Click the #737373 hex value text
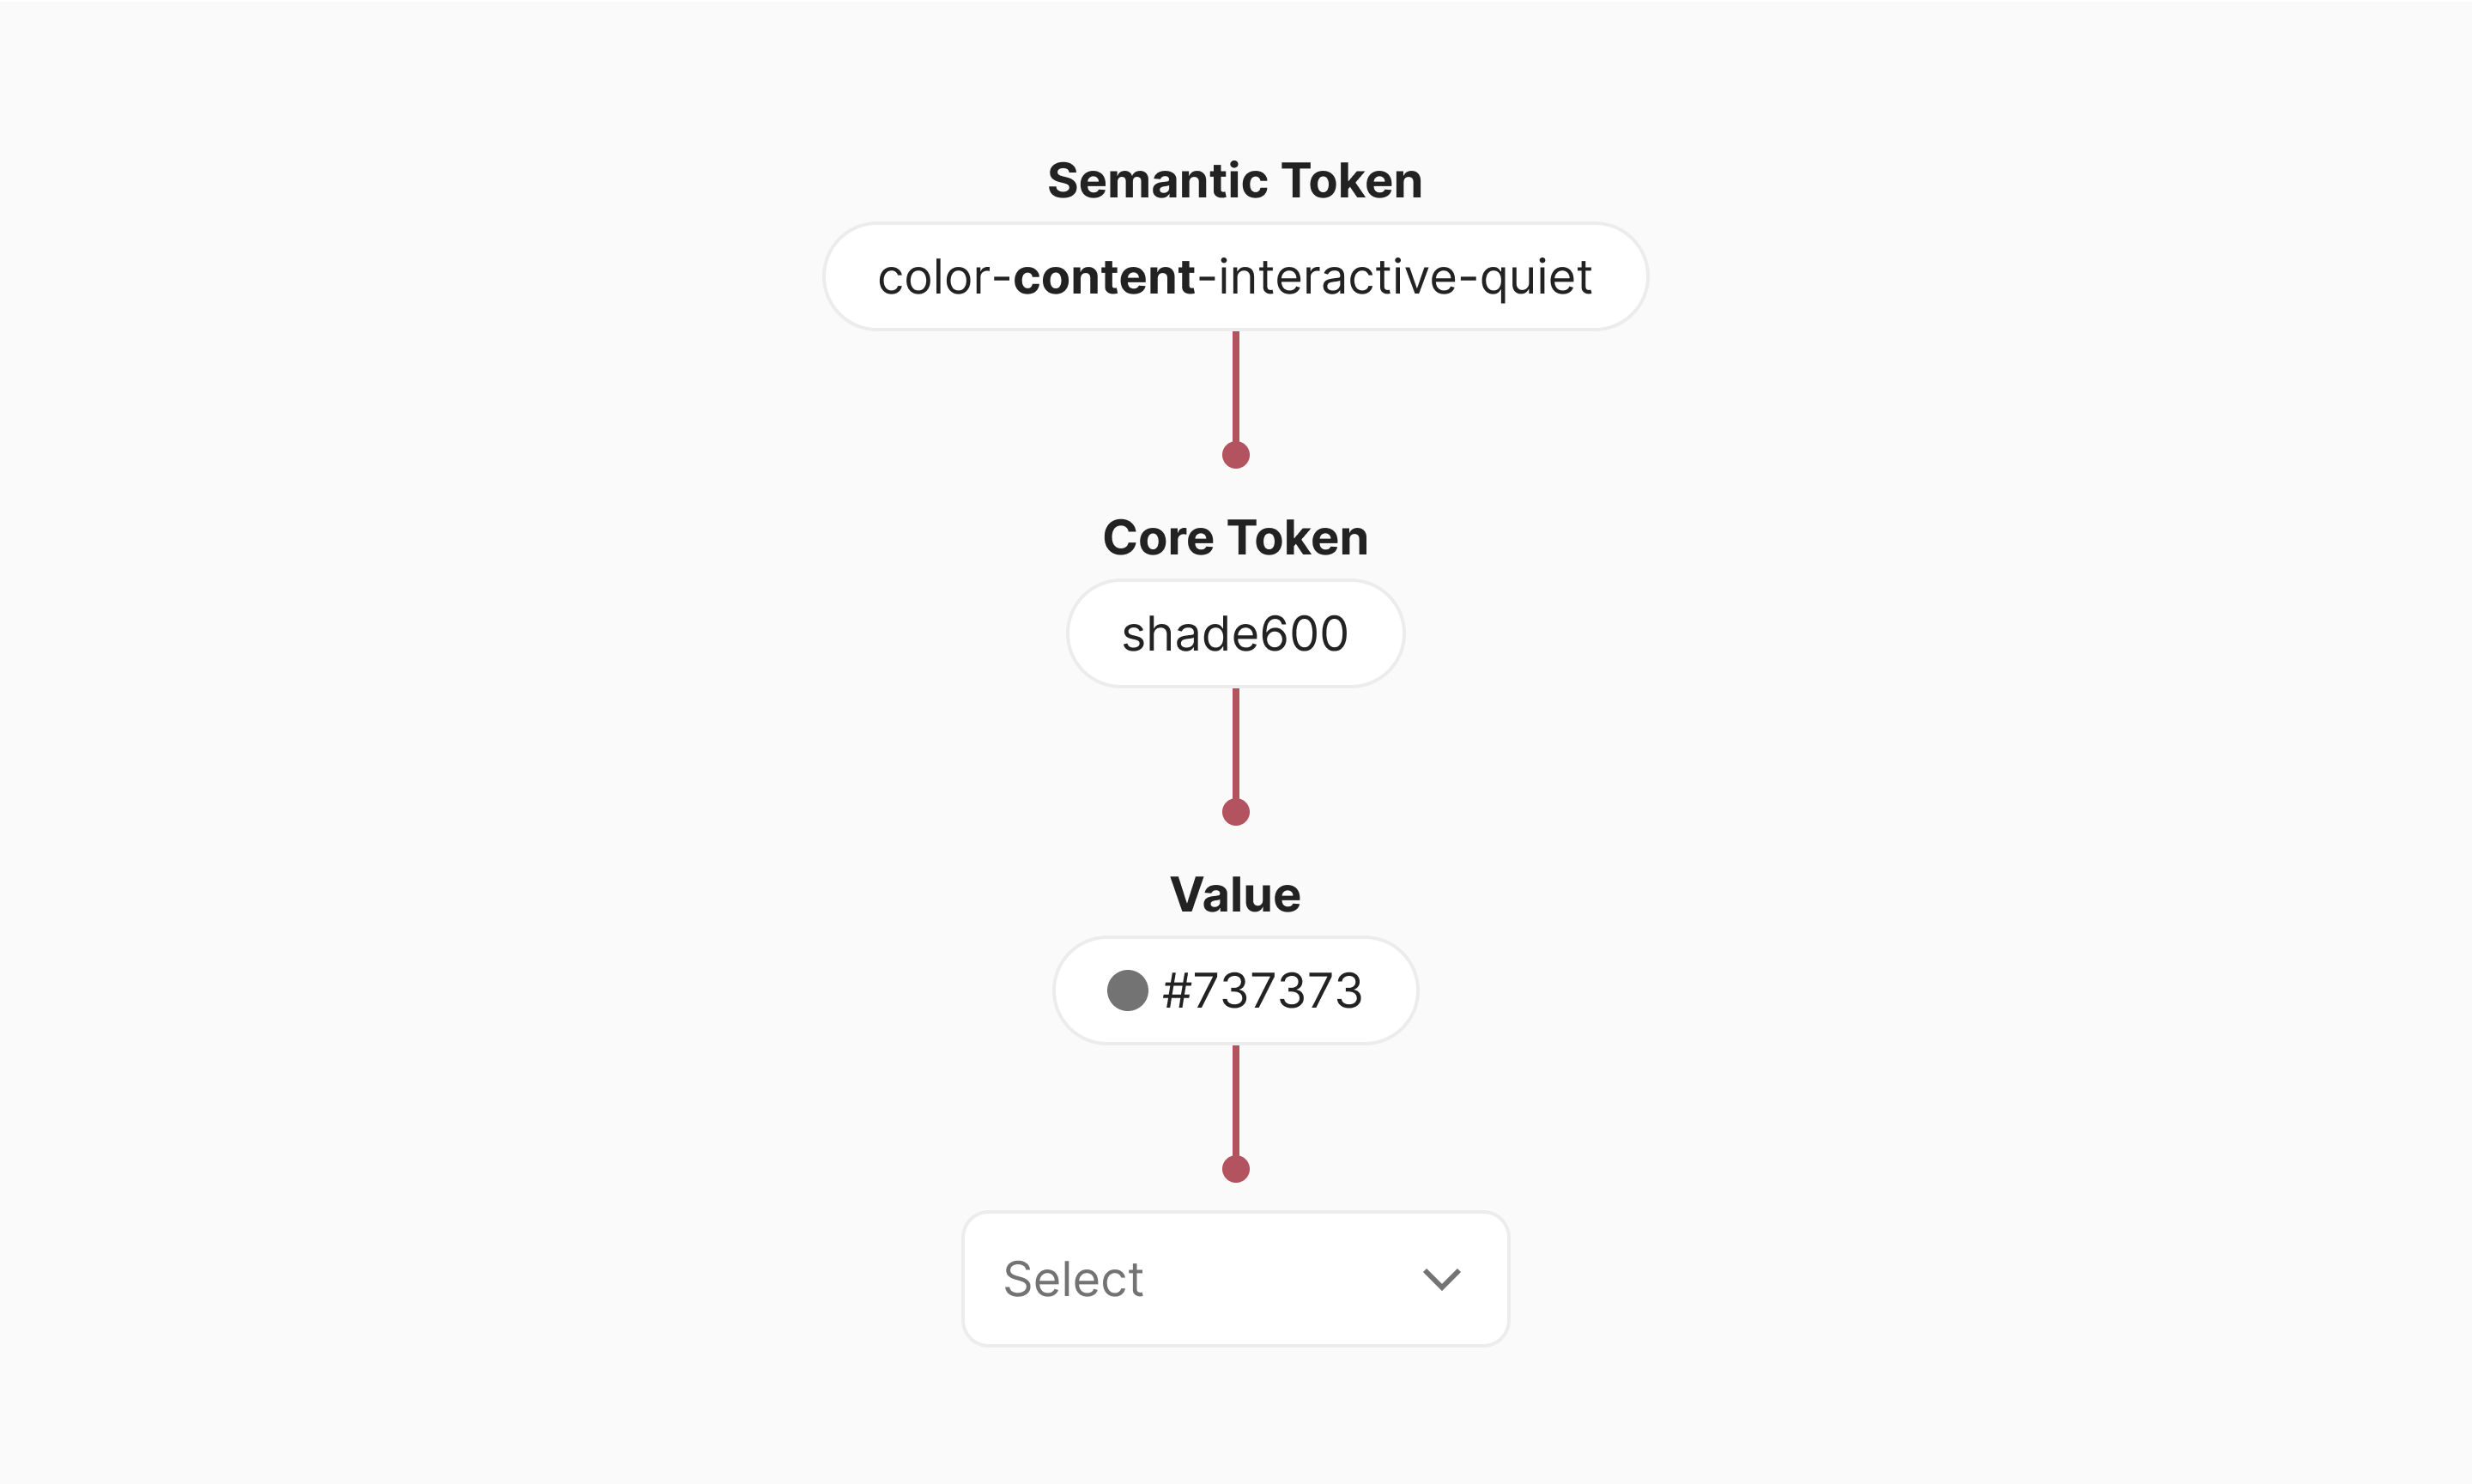This screenshot has height=1484, width=2472. [x=1262, y=991]
